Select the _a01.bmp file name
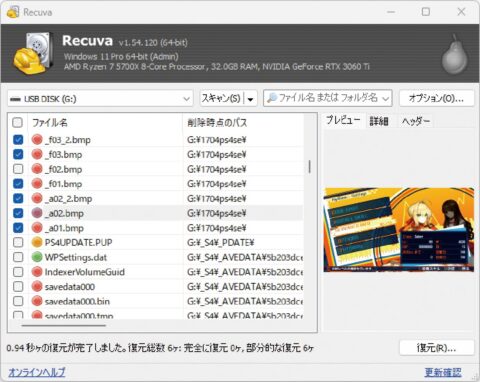 pos(64,228)
